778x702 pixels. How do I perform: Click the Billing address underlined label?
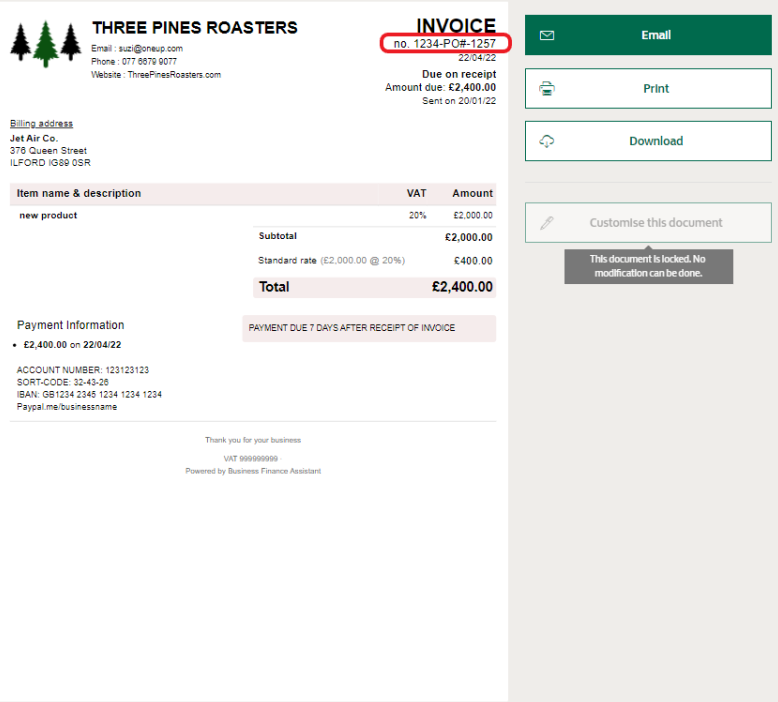pos(41,124)
